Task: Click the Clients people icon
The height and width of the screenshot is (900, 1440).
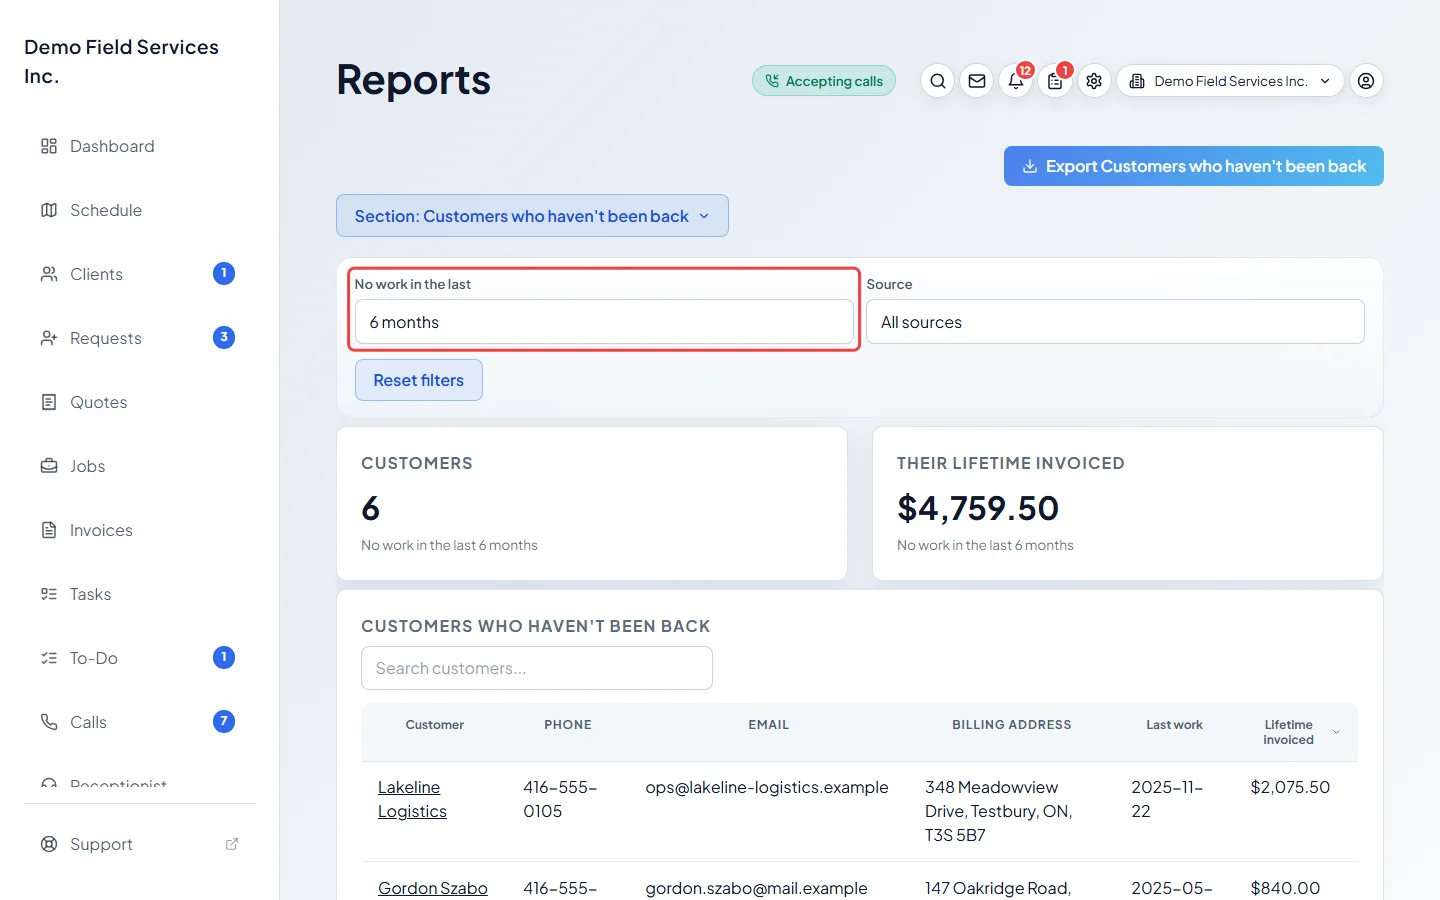Action: pyautogui.click(x=49, y=274)
